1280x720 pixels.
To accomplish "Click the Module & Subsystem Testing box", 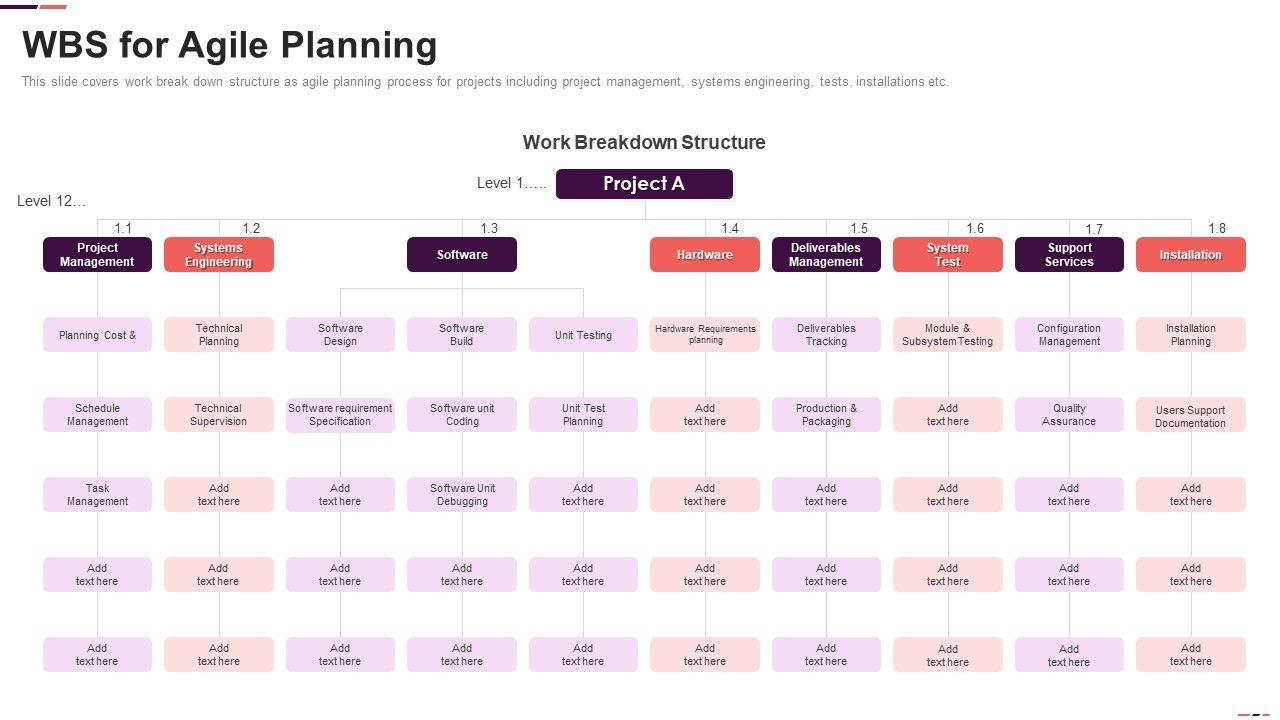I will coord(947,335).
